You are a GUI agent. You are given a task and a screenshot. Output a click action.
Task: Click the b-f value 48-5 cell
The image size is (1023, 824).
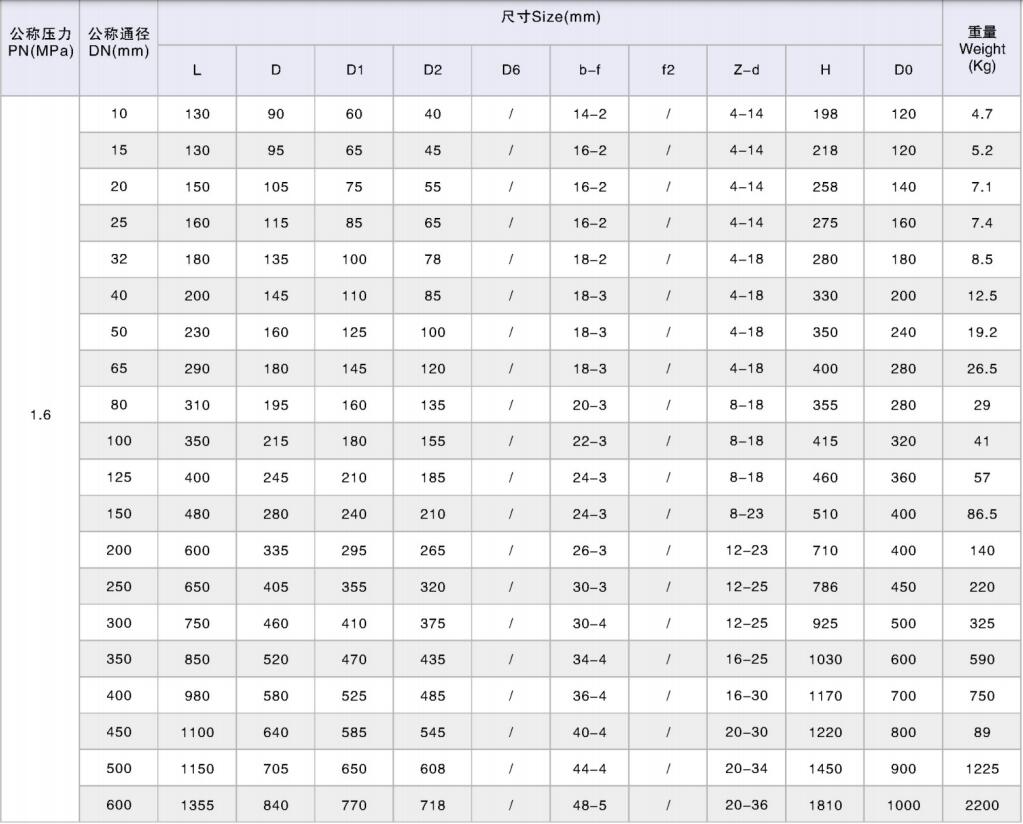click(x=589, y=805)
